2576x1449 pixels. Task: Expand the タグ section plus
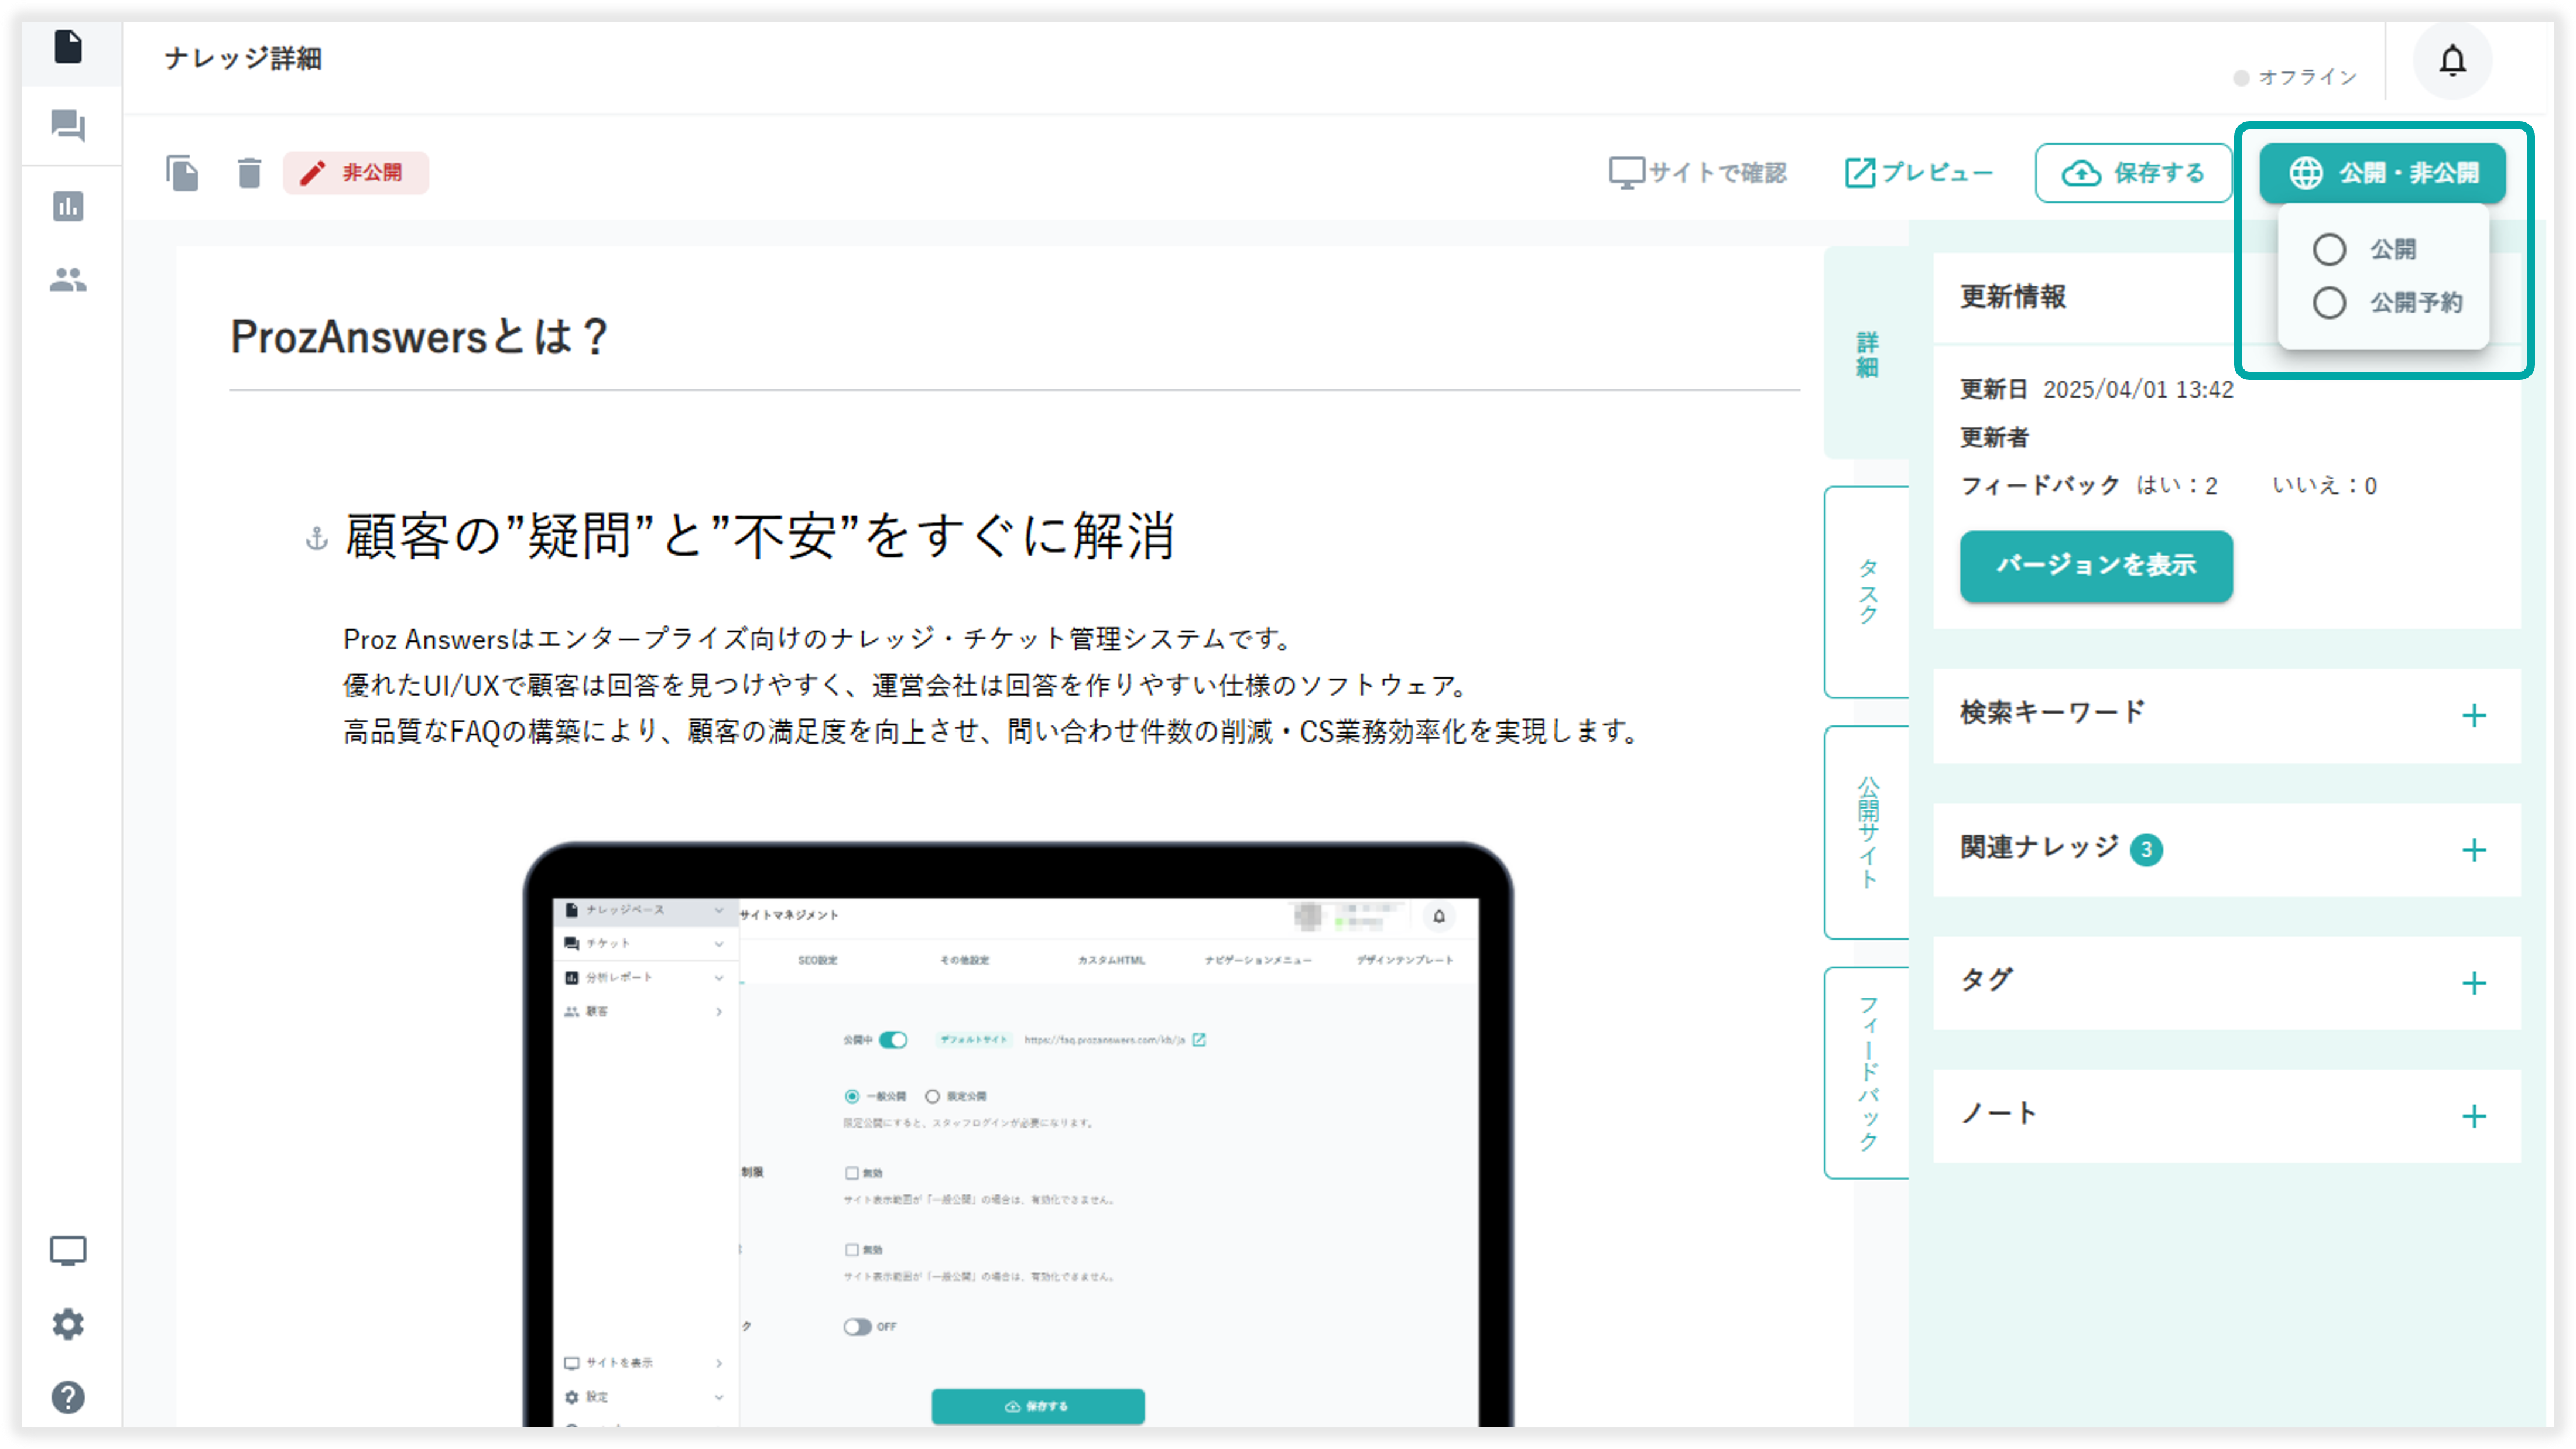pyautogui.click(x=2473, y=984)
